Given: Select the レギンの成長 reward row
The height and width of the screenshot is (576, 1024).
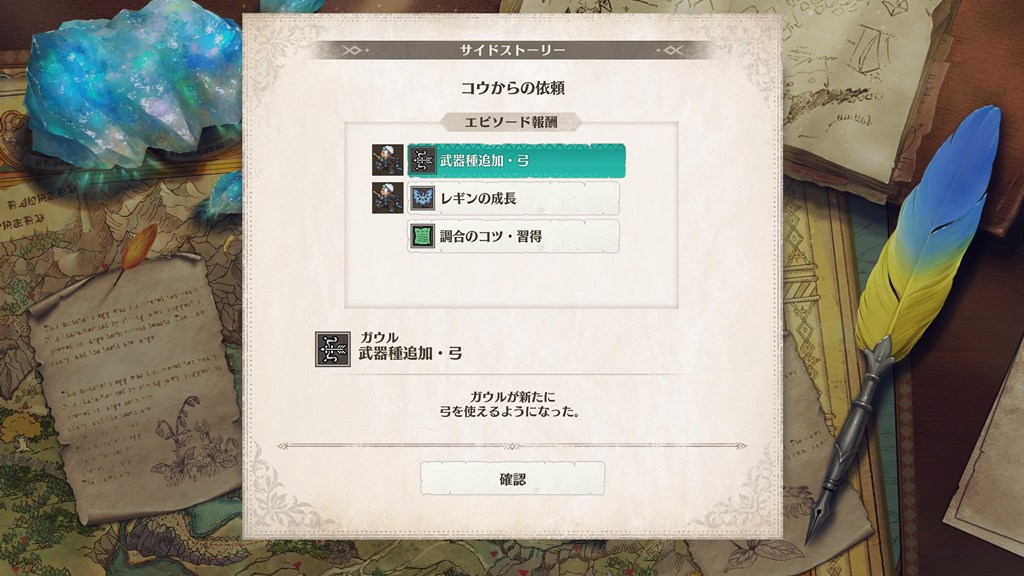Looking at the screenshot, I should 513,199.
